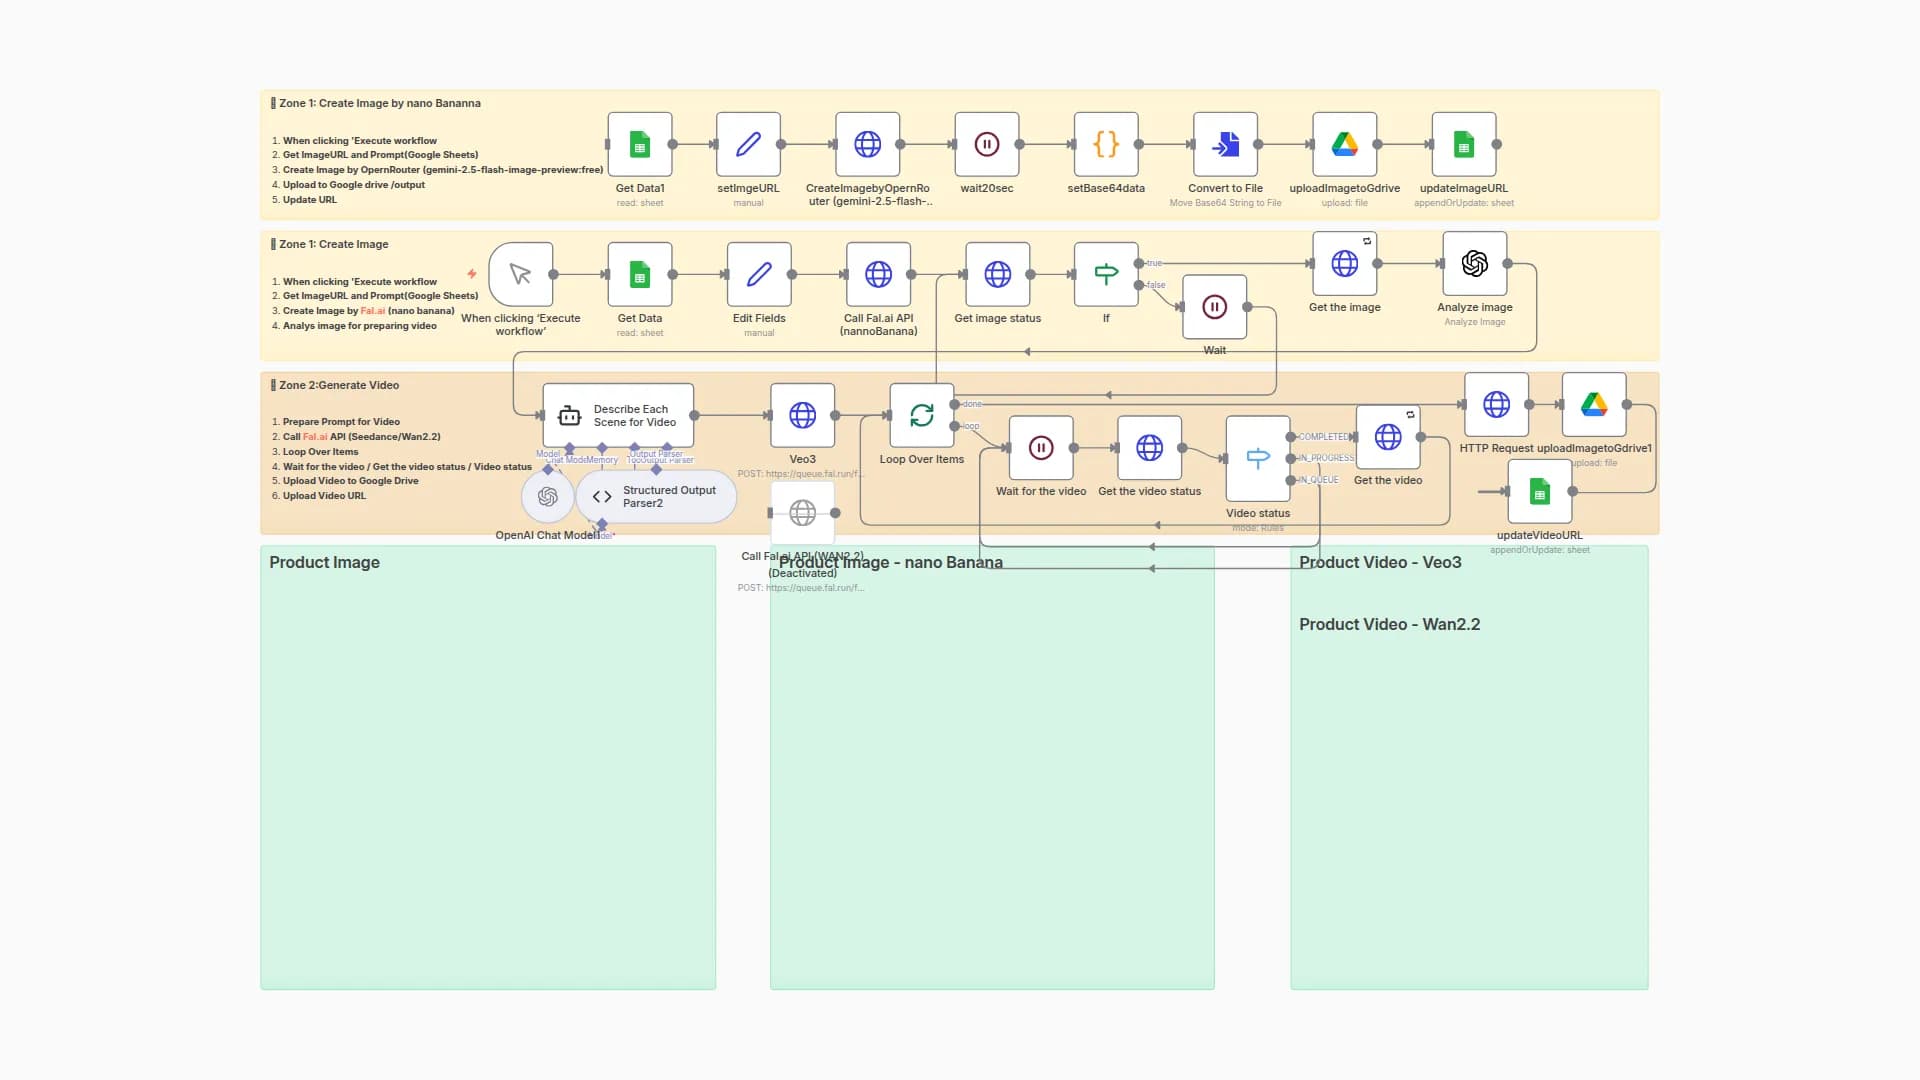Open the Wait for the video node
Viewport: 1920px width, 1080px height.
[1040, 448]
